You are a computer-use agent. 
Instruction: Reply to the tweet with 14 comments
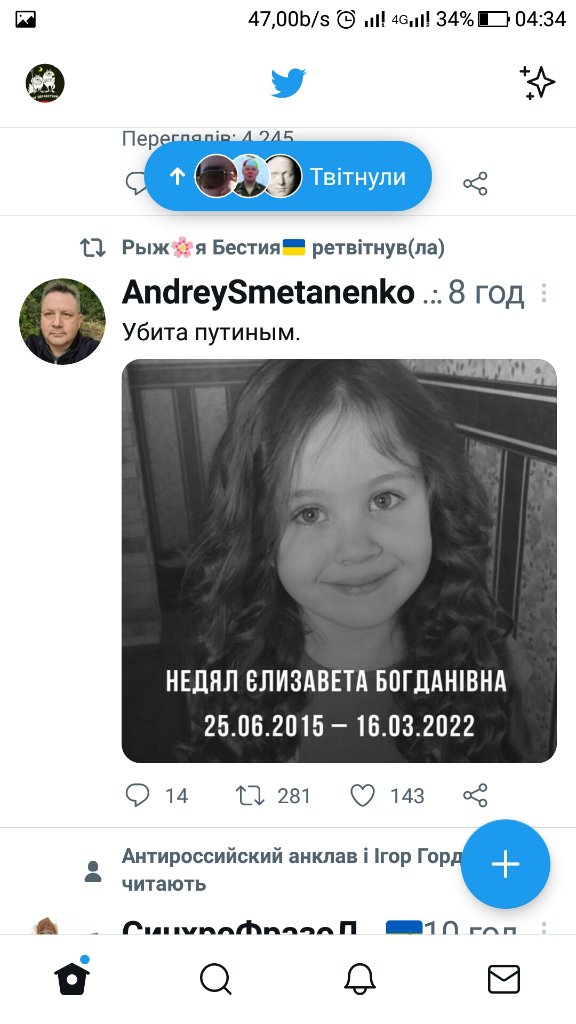coord(155,795)
